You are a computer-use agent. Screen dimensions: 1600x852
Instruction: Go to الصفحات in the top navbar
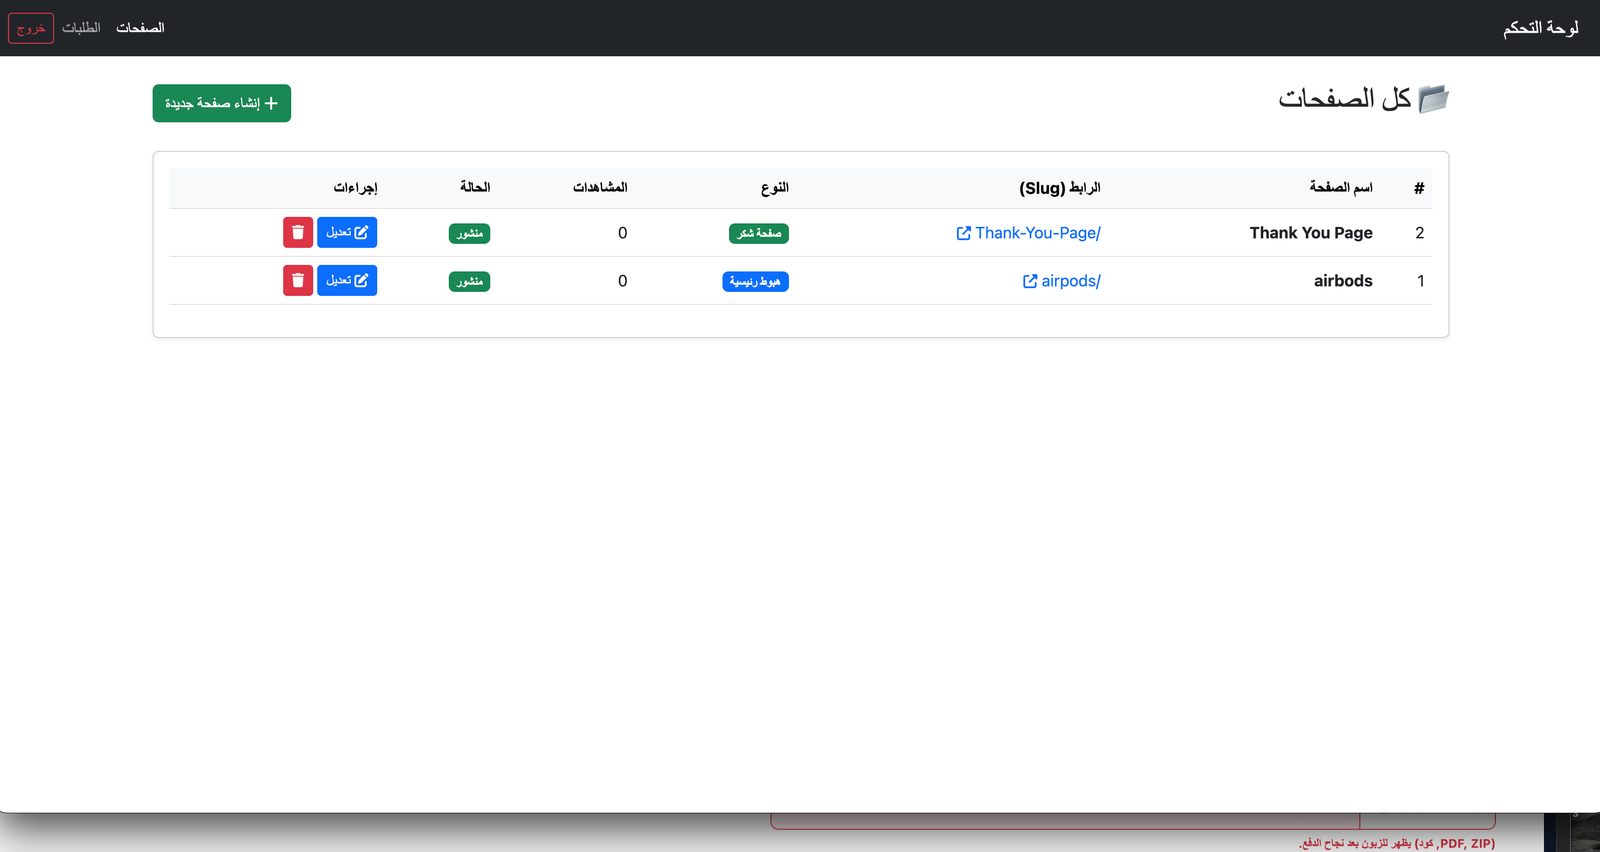[140, 28]
